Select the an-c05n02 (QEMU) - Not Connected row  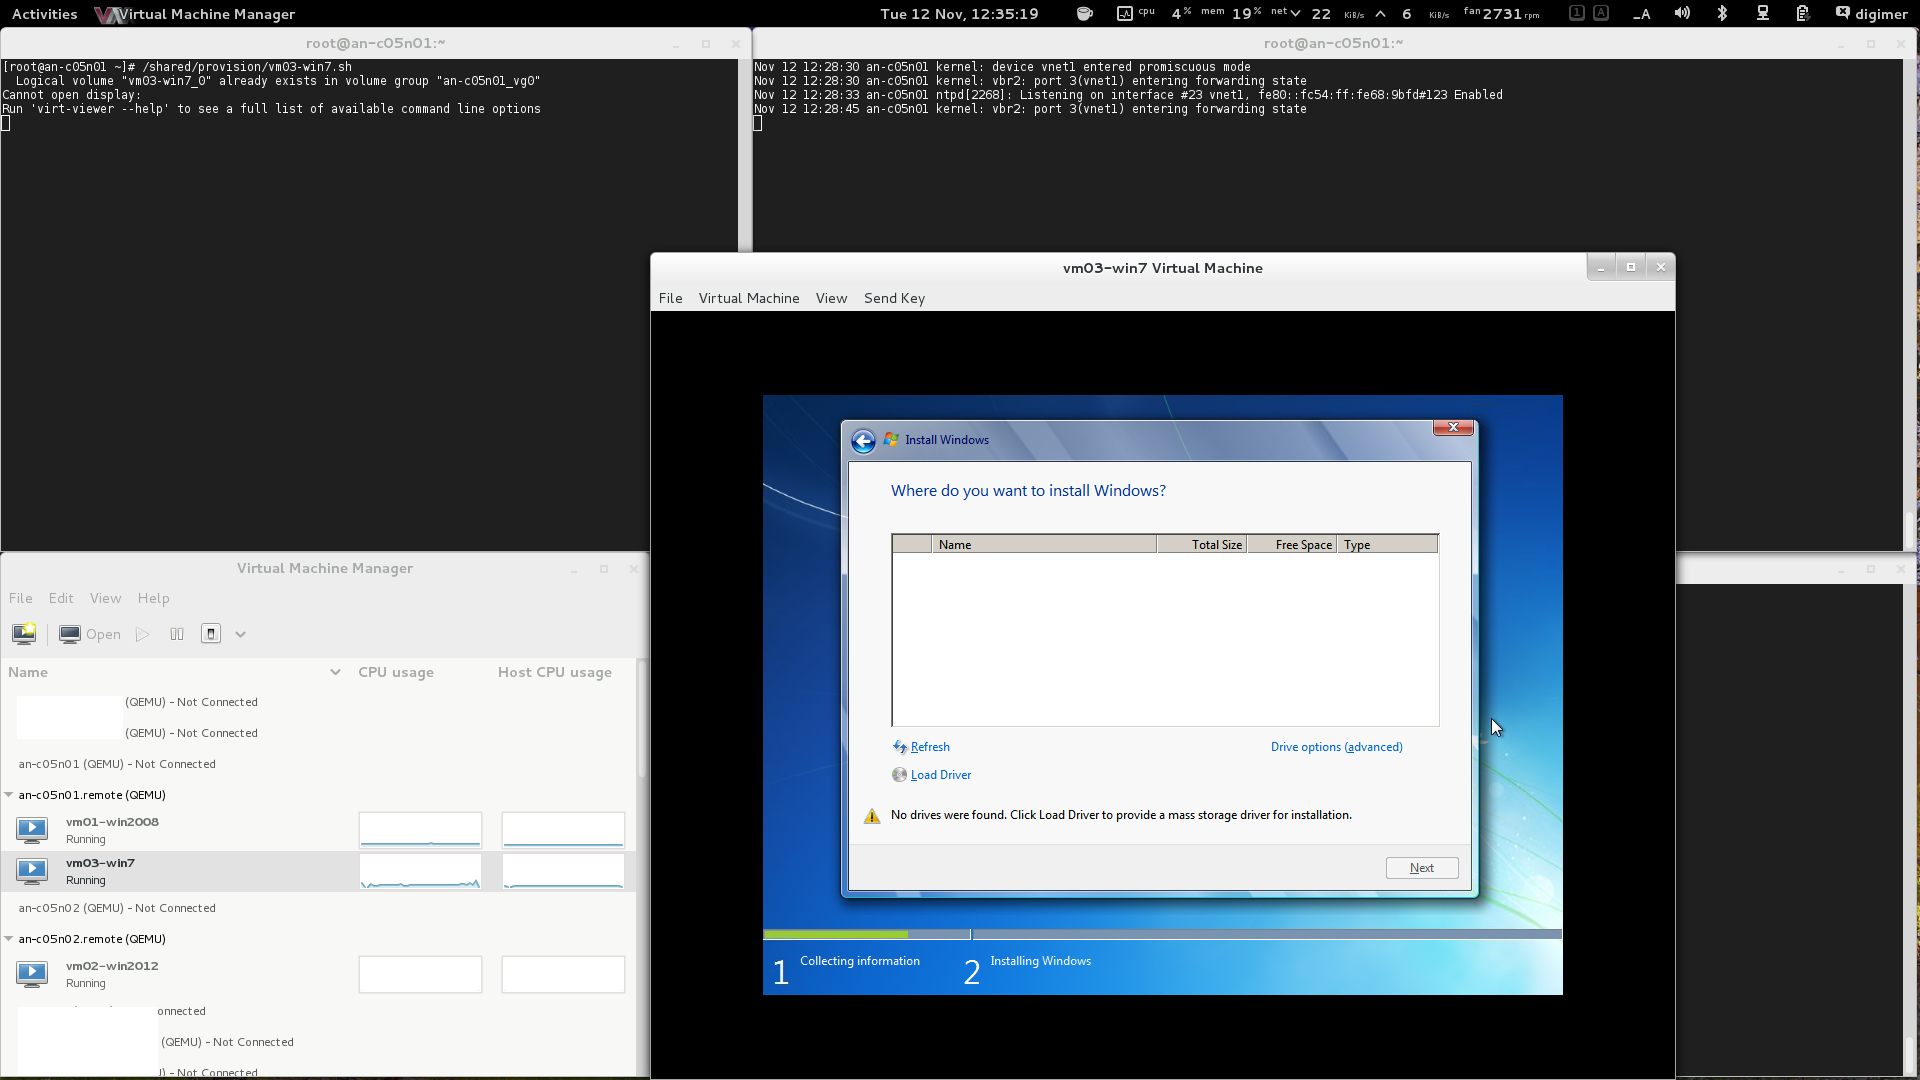tap(318, 908)
